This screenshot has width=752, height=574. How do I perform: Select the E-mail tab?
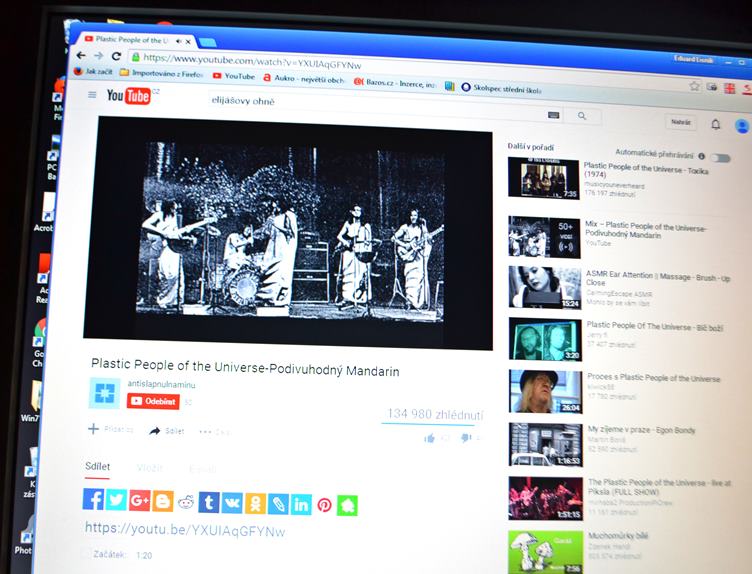click(202, 469)
